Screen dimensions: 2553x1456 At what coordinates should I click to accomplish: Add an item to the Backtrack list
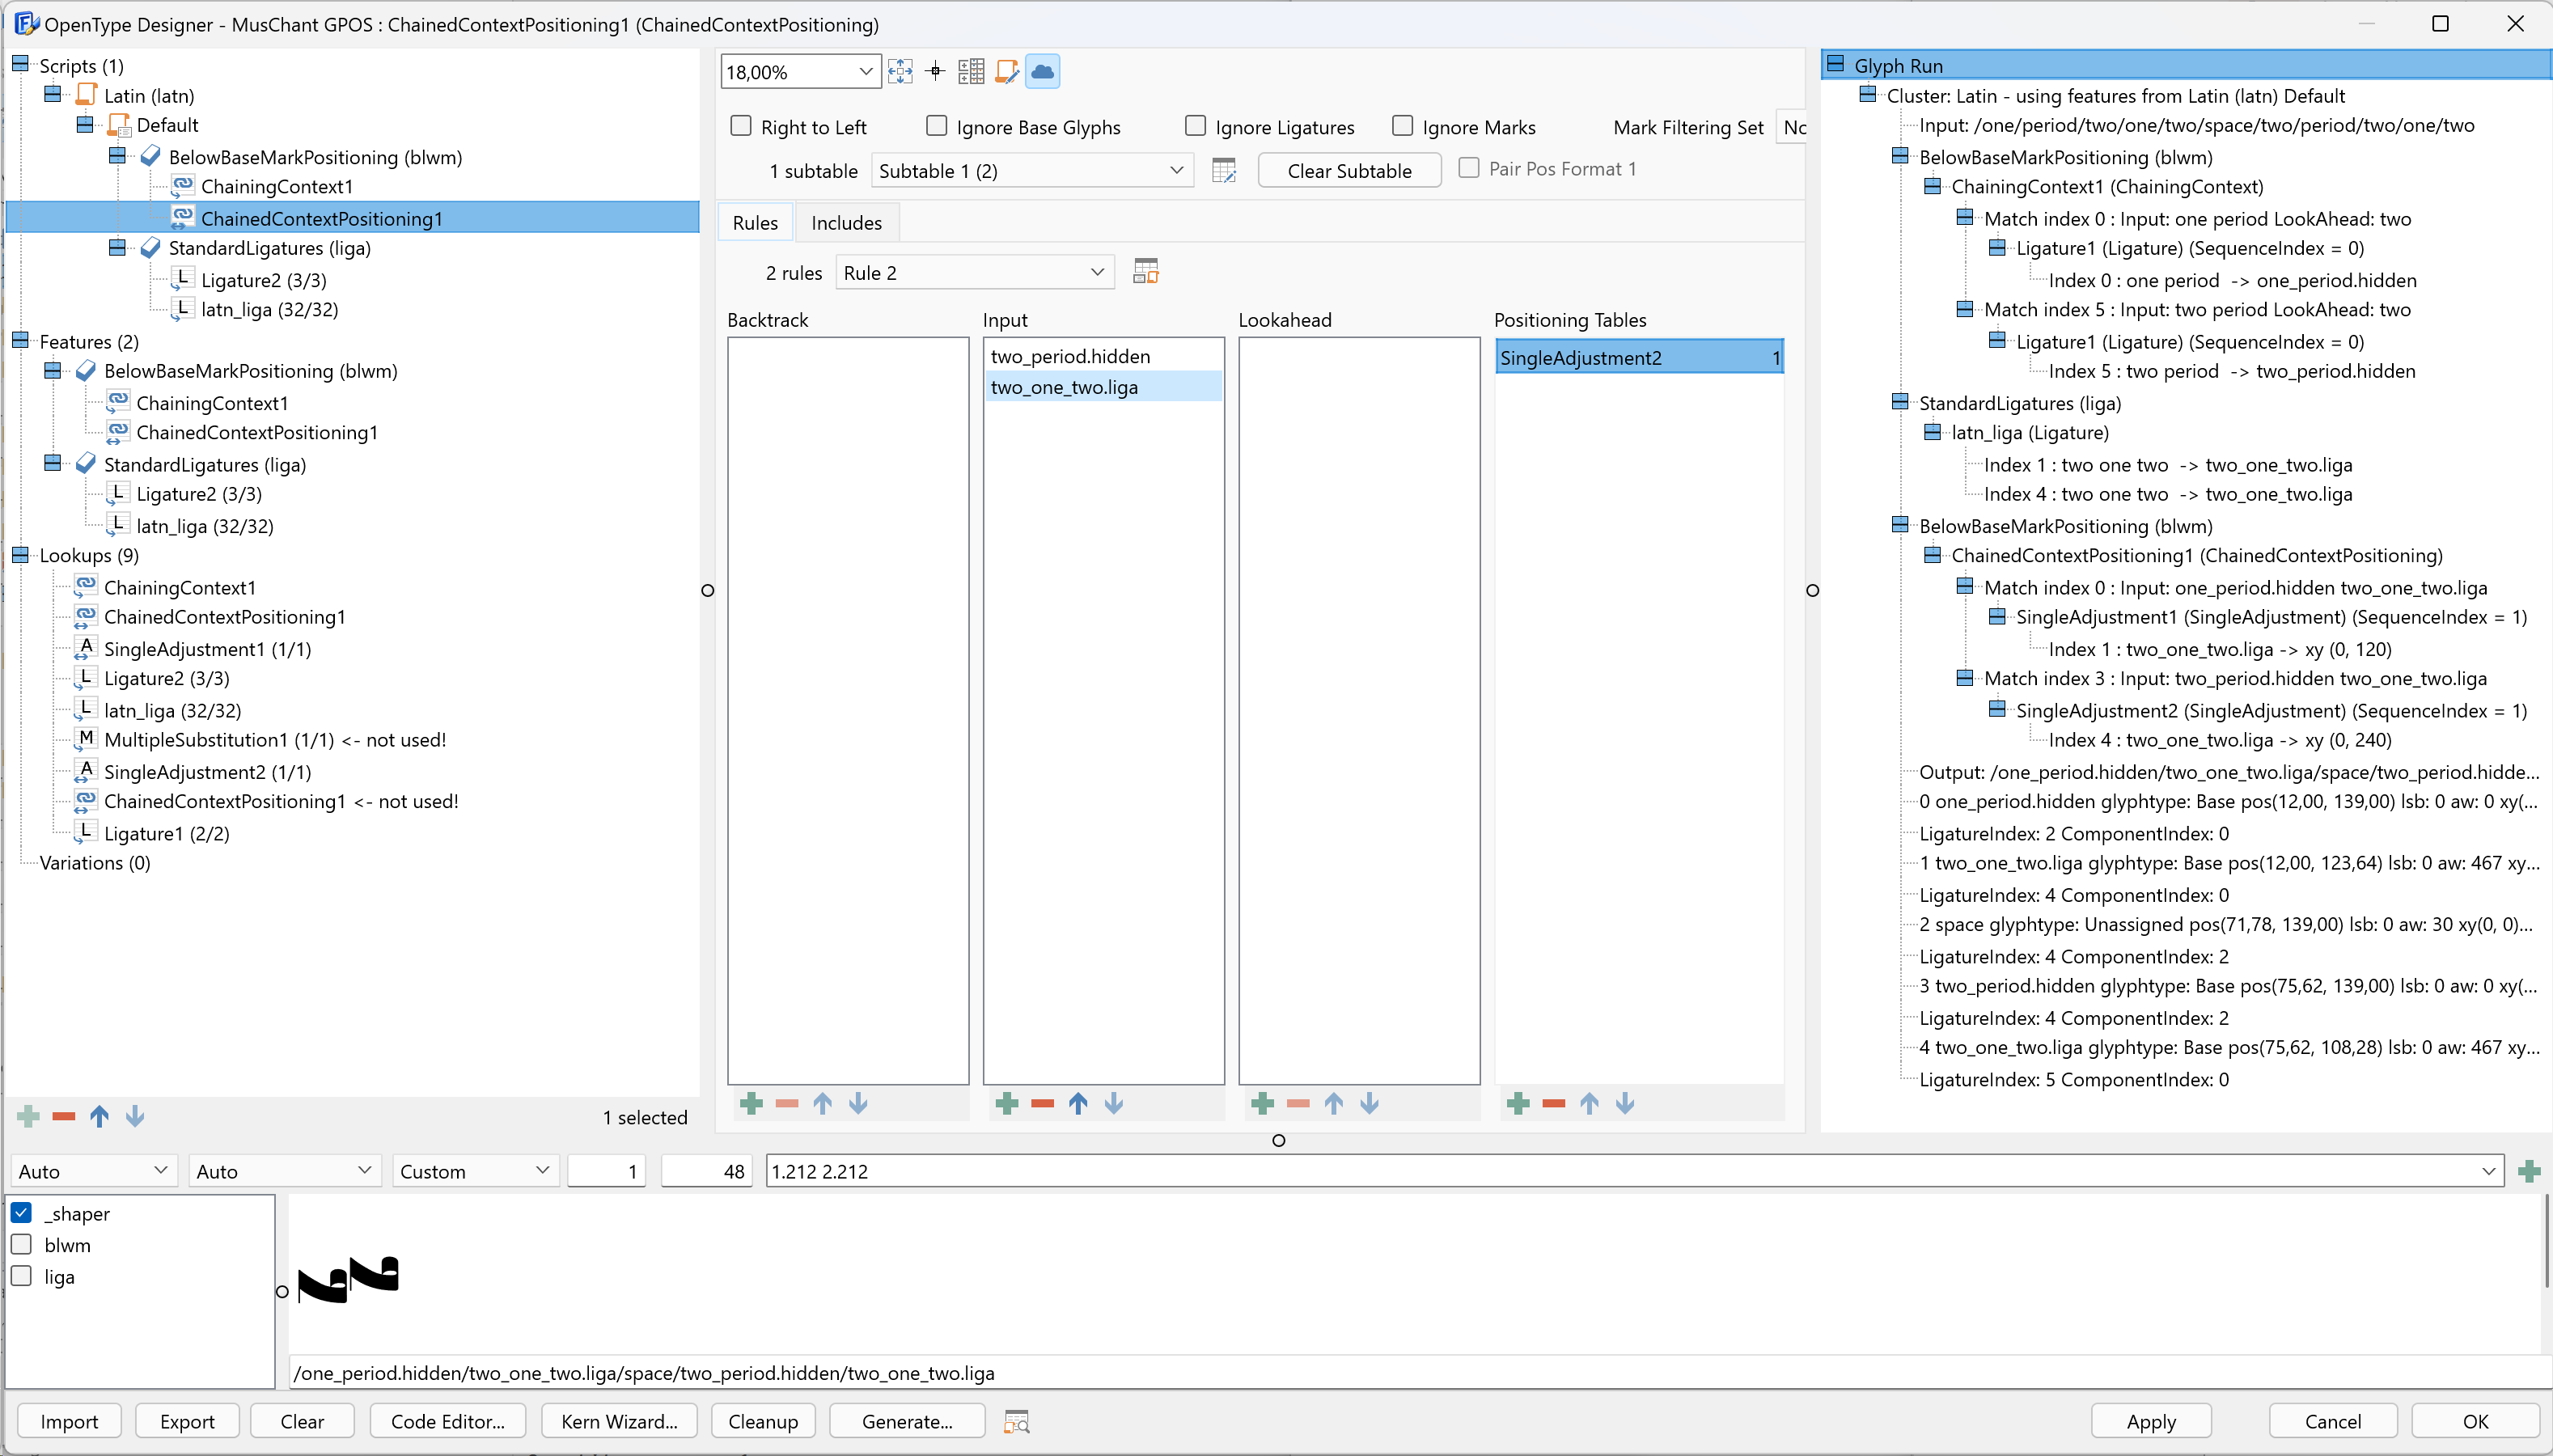tap(752, 1103)
